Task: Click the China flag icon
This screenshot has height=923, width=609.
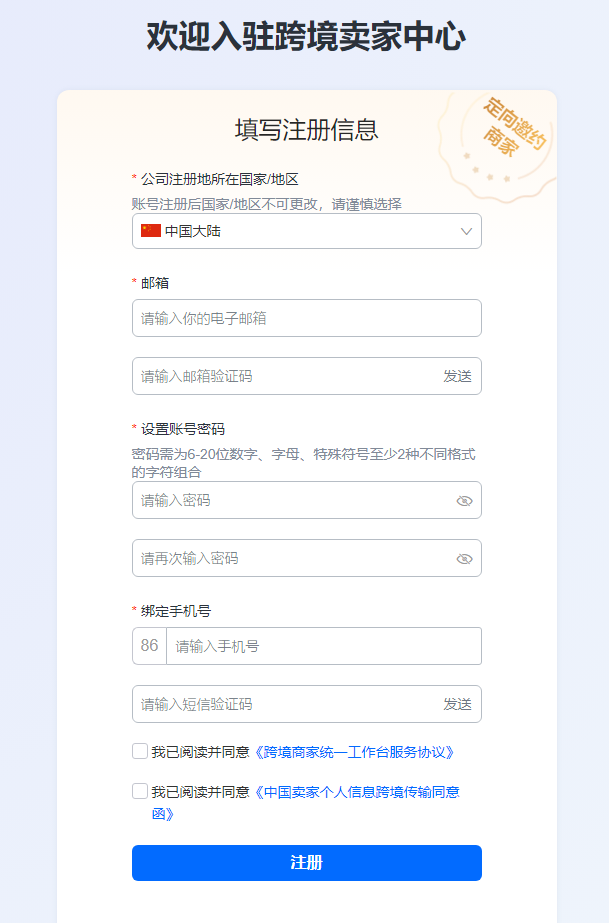Action: [x=151, y=231]
